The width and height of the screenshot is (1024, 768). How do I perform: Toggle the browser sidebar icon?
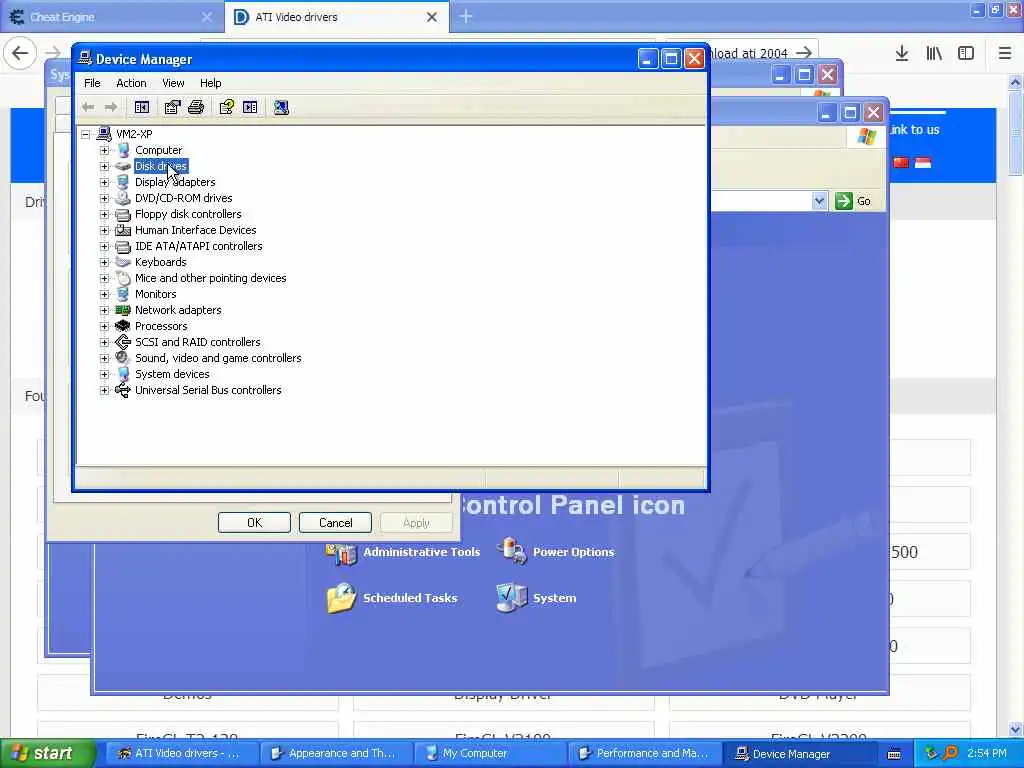[966, 54]
